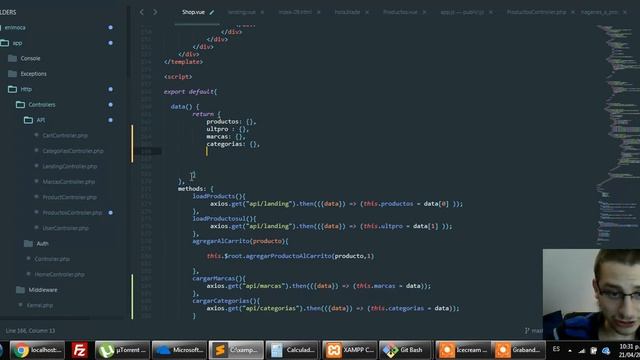Click the Line 166, Column 13 status text
The width and height of the screenshot is (640, 360).
(30, 331)
